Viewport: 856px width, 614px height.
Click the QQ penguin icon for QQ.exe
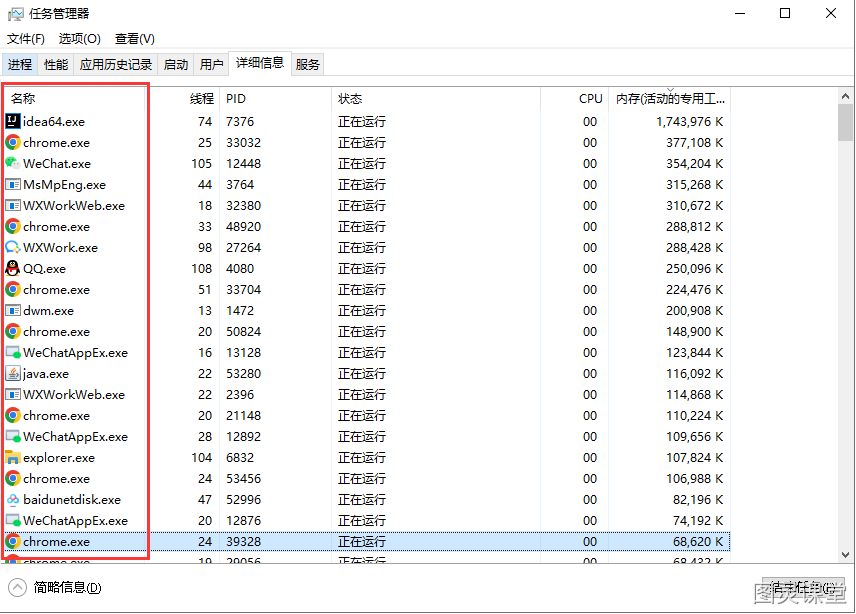tap(14, 268)
